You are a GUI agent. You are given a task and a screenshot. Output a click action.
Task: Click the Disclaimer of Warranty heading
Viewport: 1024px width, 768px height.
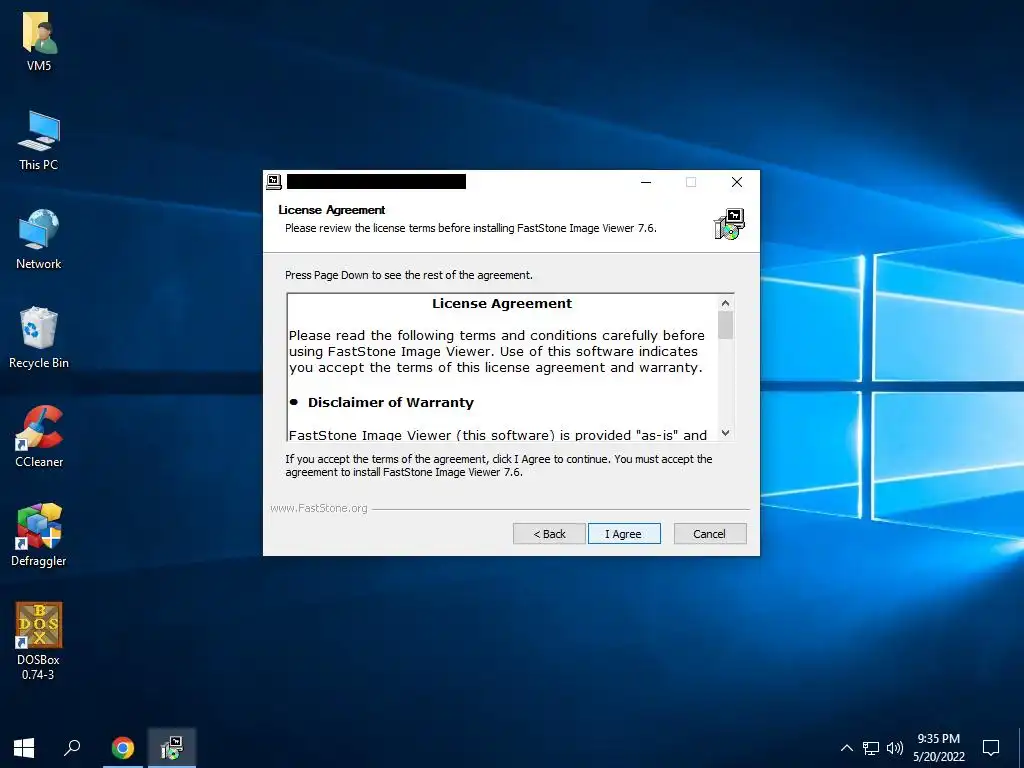click(391, 402)
